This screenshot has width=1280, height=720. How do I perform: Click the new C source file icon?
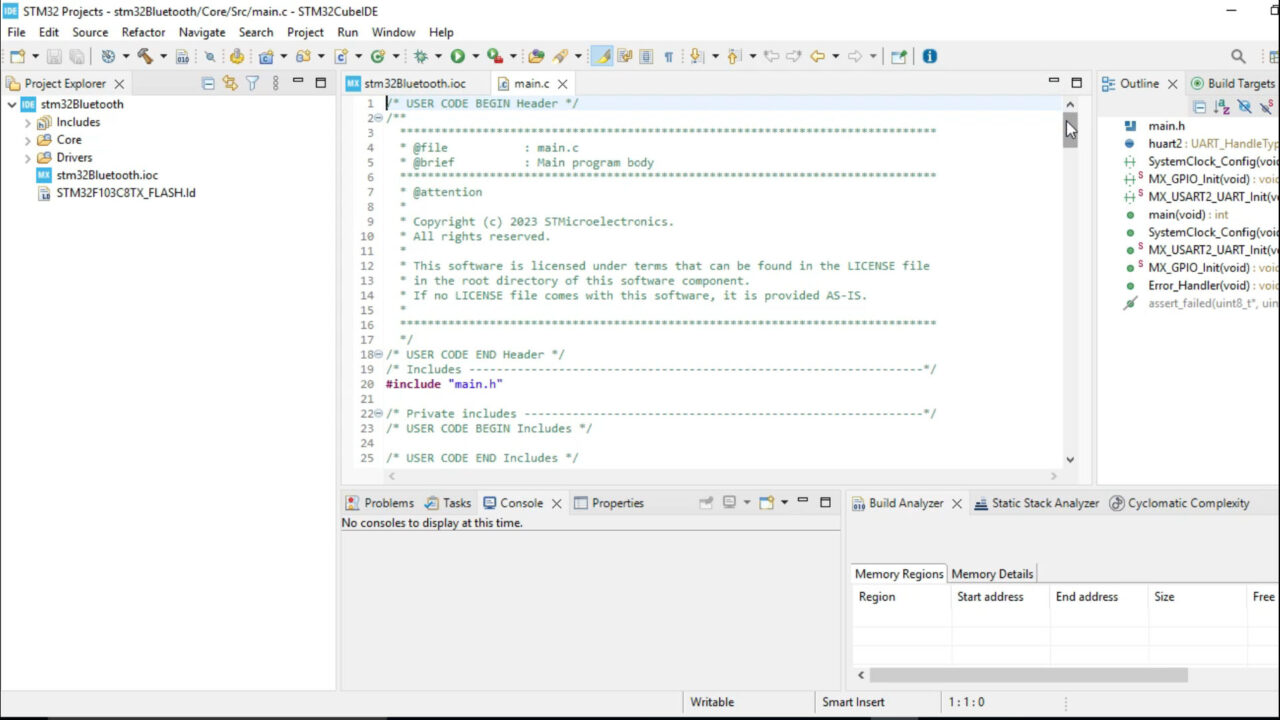tap(340, 57)
